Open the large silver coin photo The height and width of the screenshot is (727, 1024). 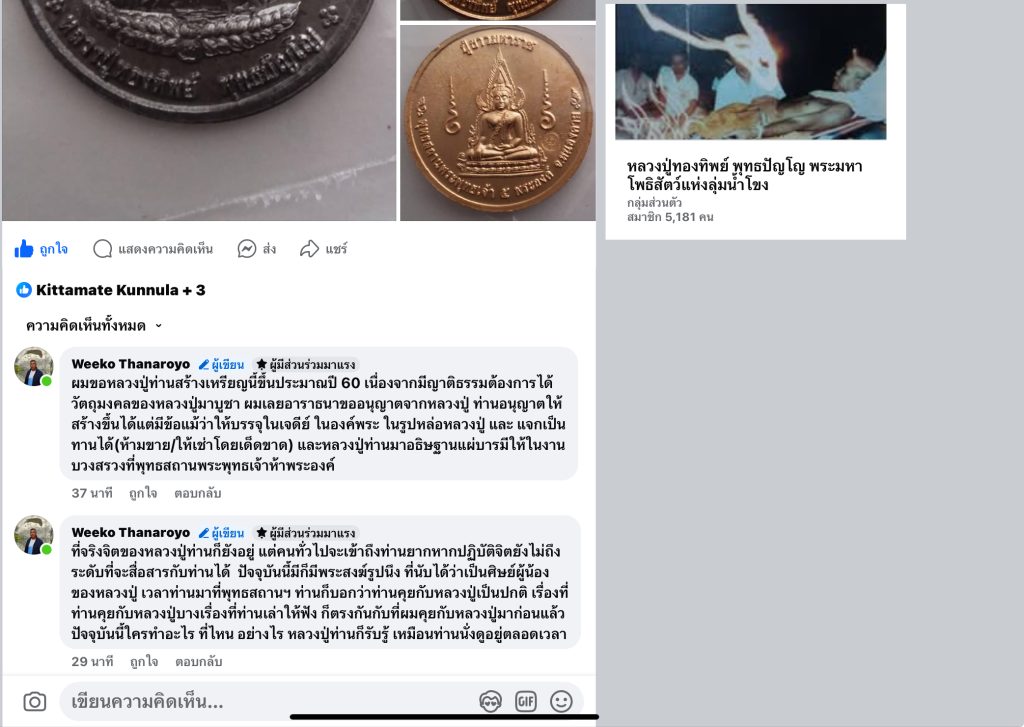(x=199, y=110)
